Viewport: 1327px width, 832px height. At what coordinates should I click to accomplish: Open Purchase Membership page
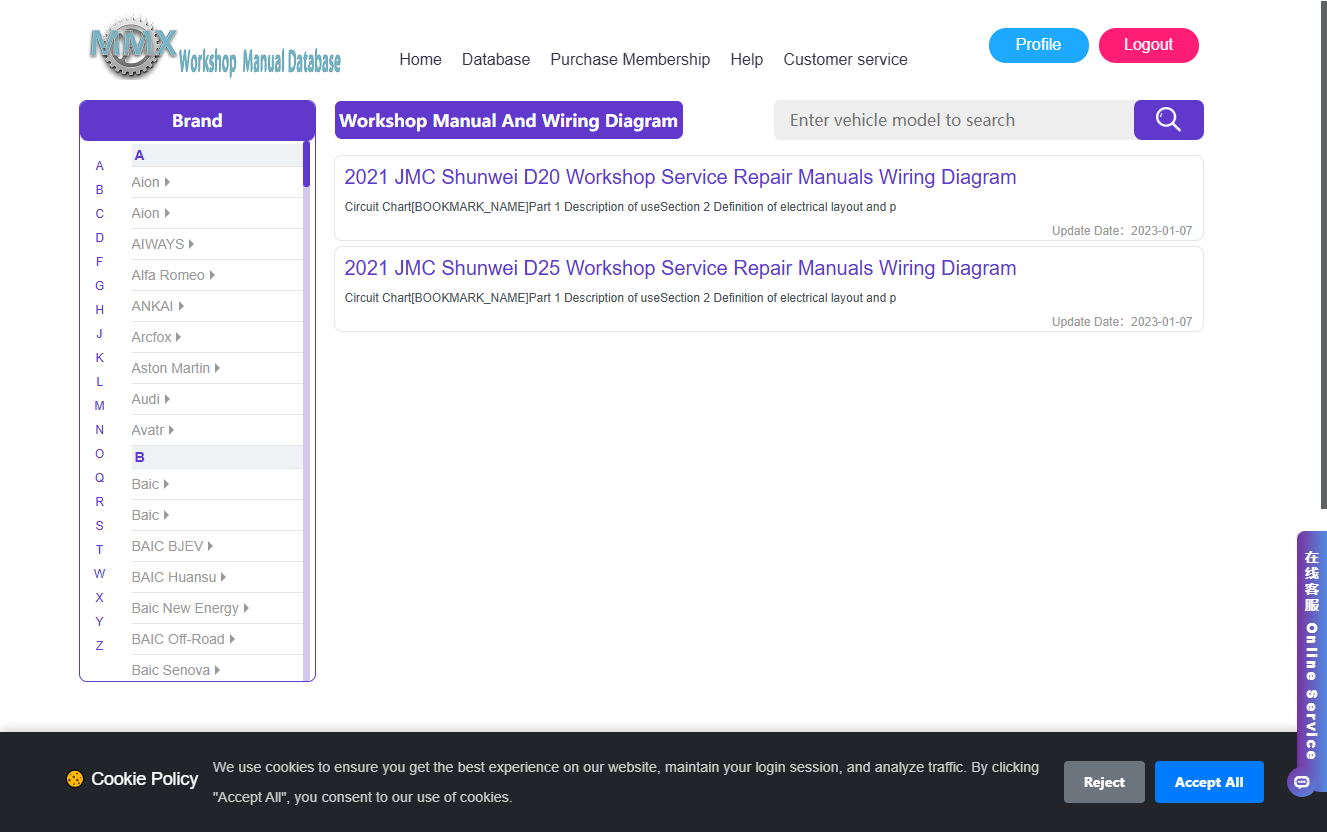point(630,59)
